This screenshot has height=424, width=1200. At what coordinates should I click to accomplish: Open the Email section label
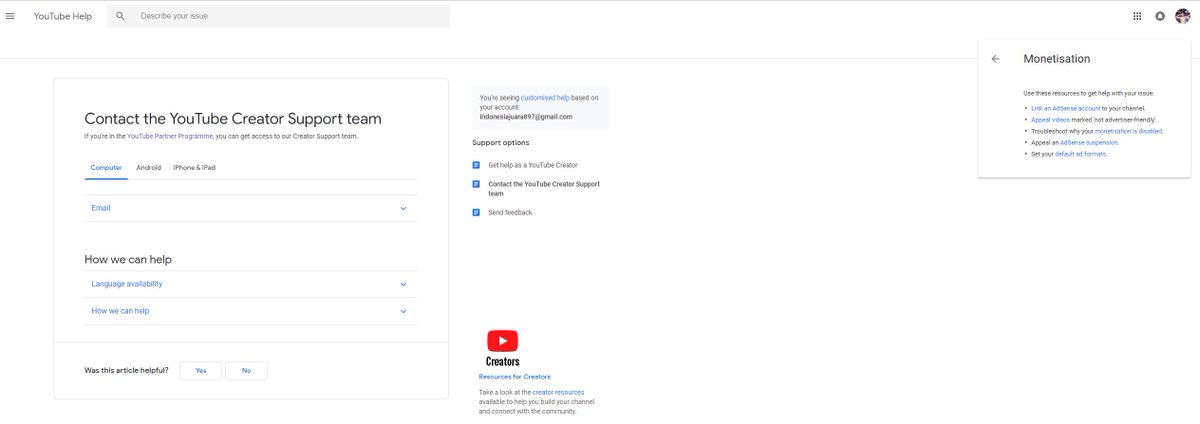[101, 208]
